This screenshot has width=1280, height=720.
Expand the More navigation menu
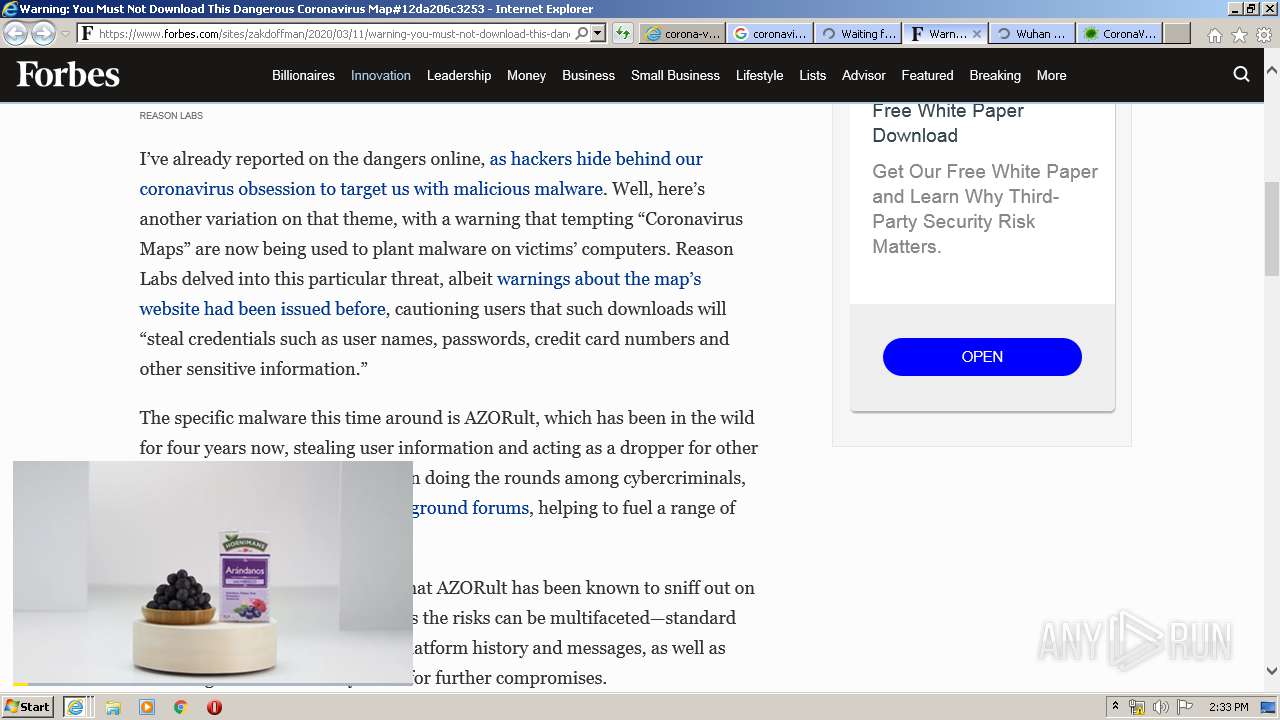pyautogui.click(x=1051, y=75)
